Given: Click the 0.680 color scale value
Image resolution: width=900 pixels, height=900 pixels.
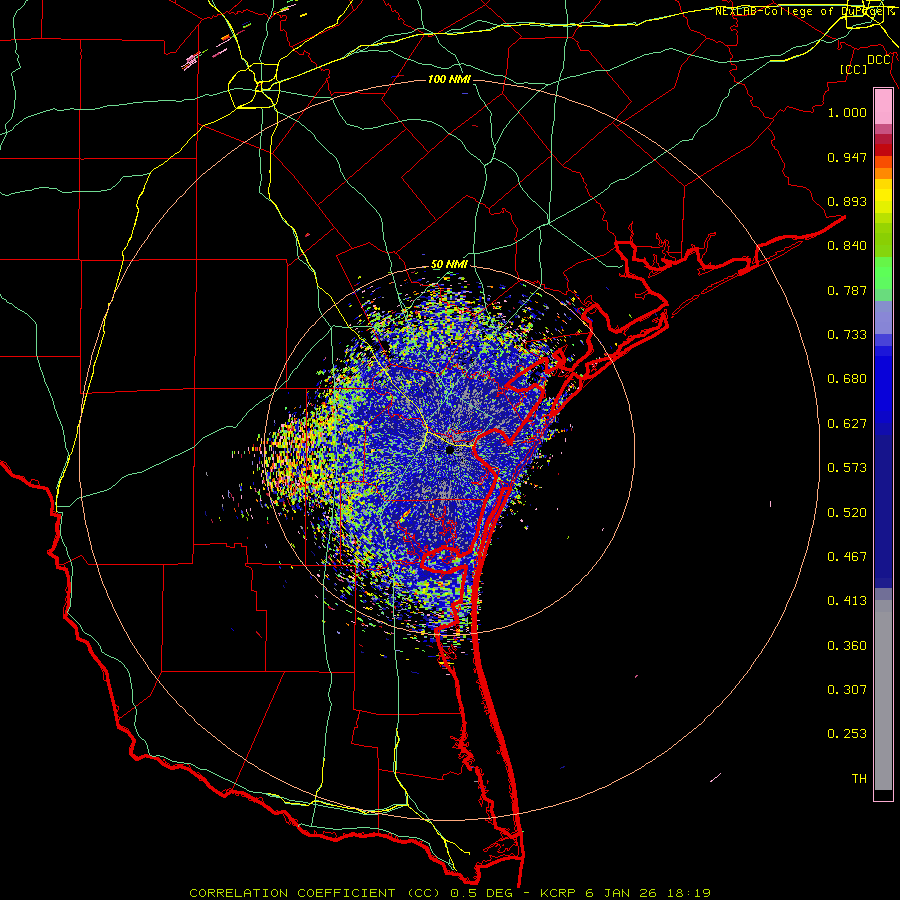Looking at the screenshot, I should tap(847, 379).
